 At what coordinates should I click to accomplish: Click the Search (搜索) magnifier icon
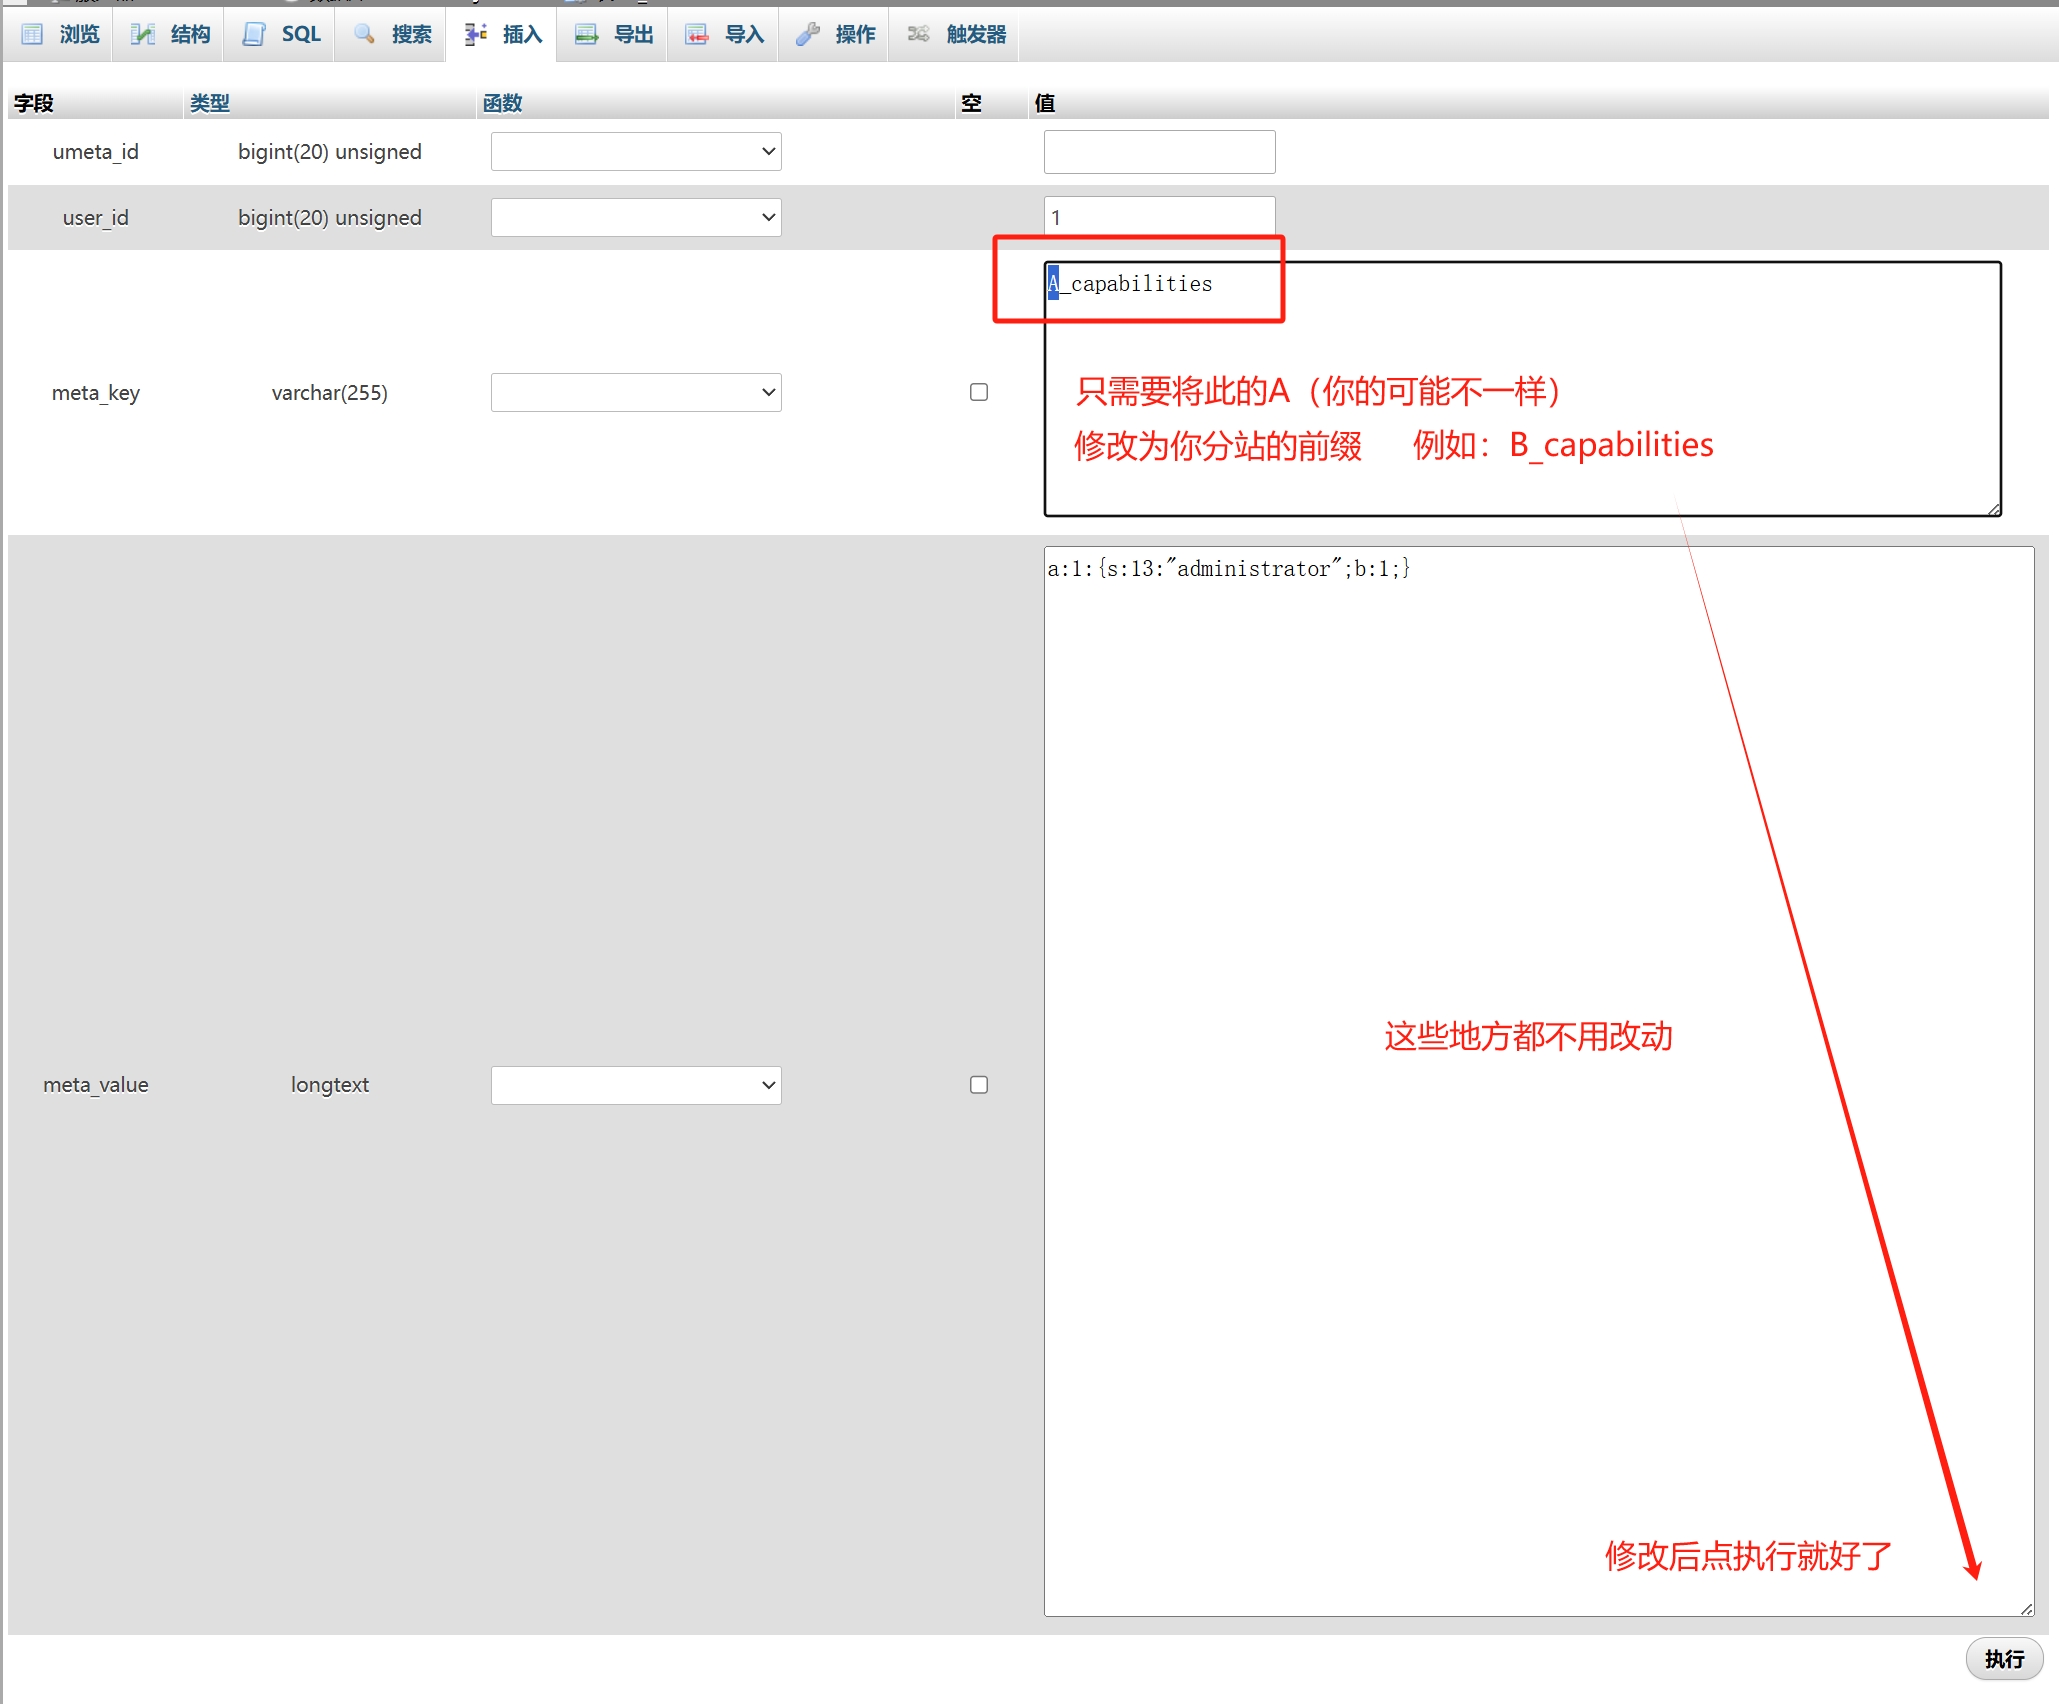tap(365, 34)
